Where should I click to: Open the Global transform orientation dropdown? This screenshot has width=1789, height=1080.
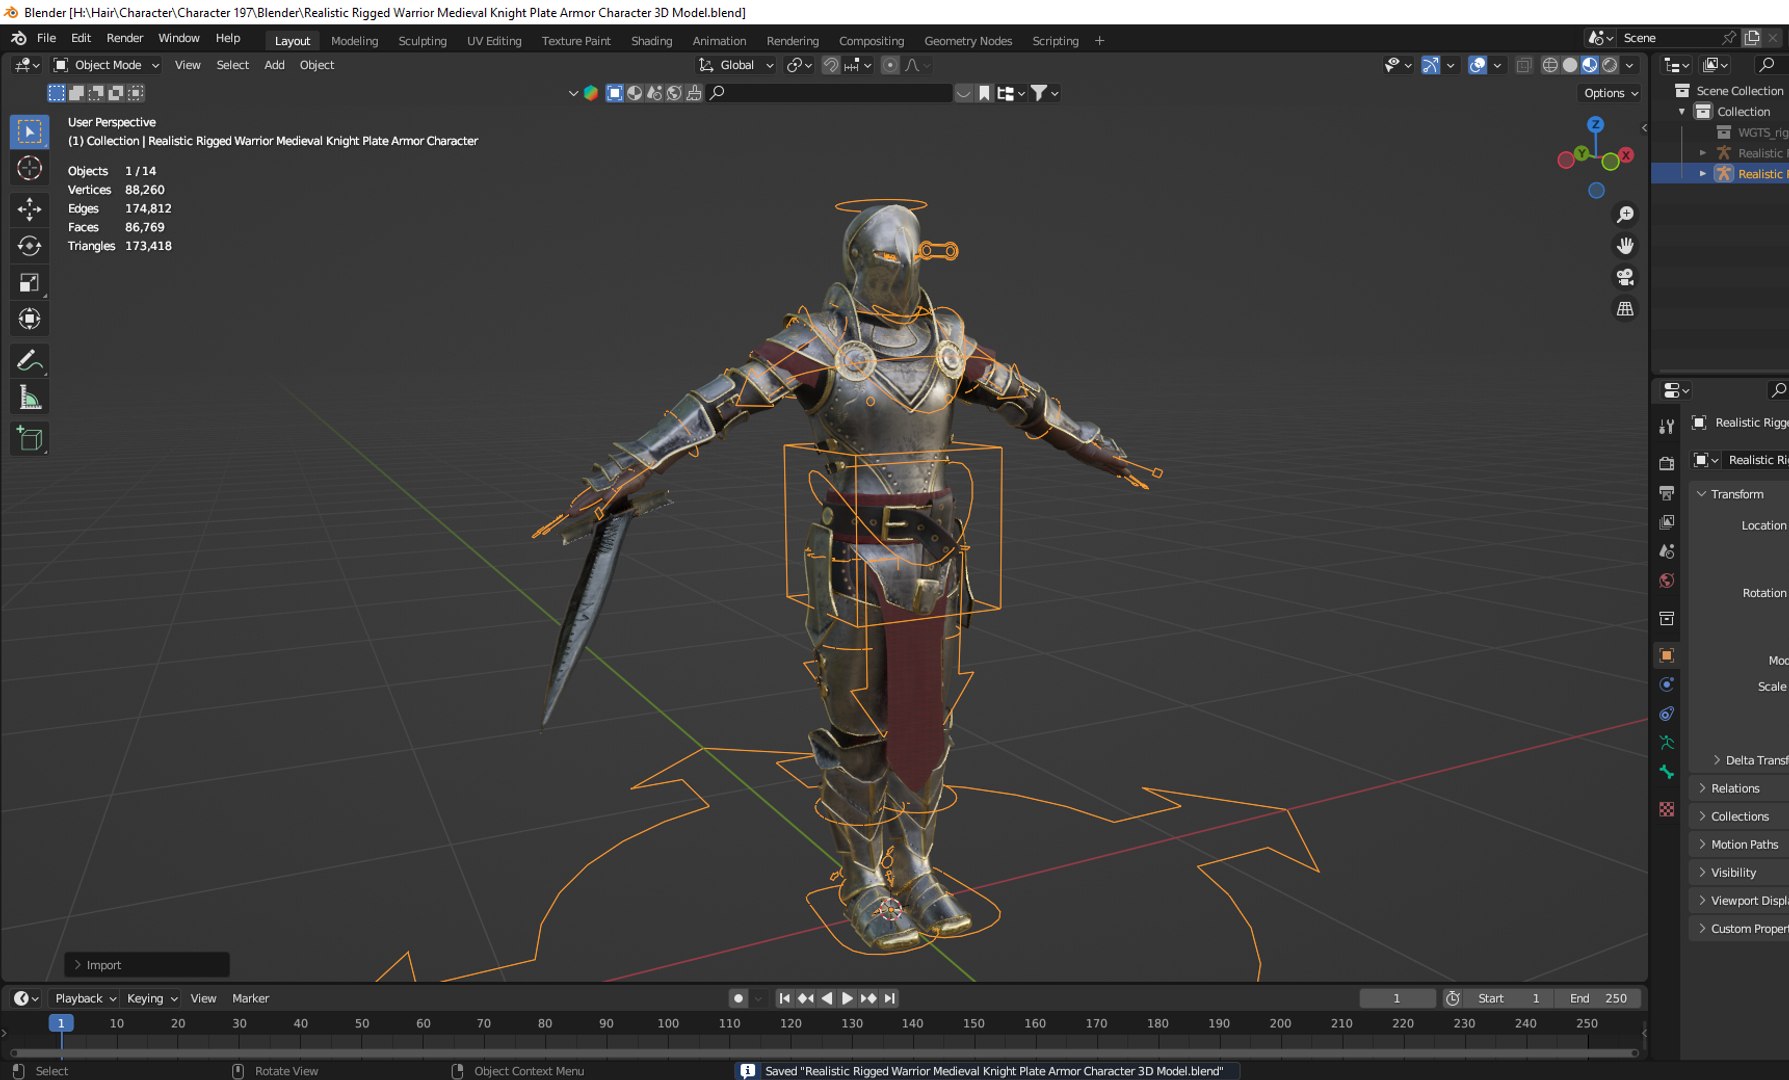pos(736,65)
